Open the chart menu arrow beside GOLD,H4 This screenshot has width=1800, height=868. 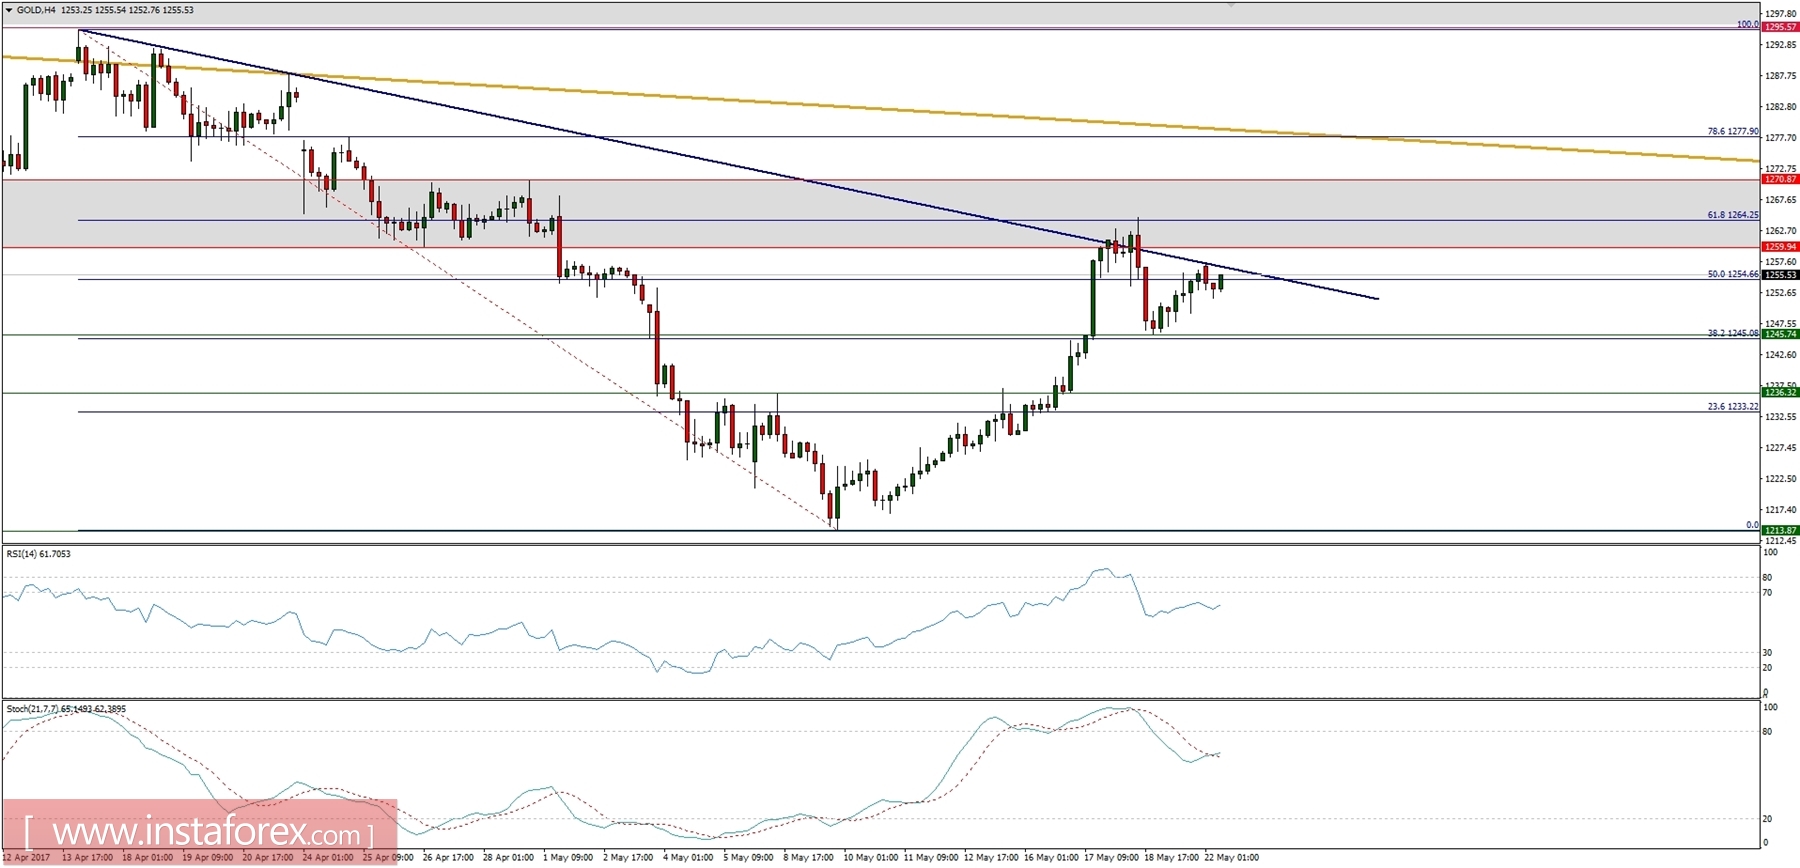pyautogui.click(x=9, y=10)
